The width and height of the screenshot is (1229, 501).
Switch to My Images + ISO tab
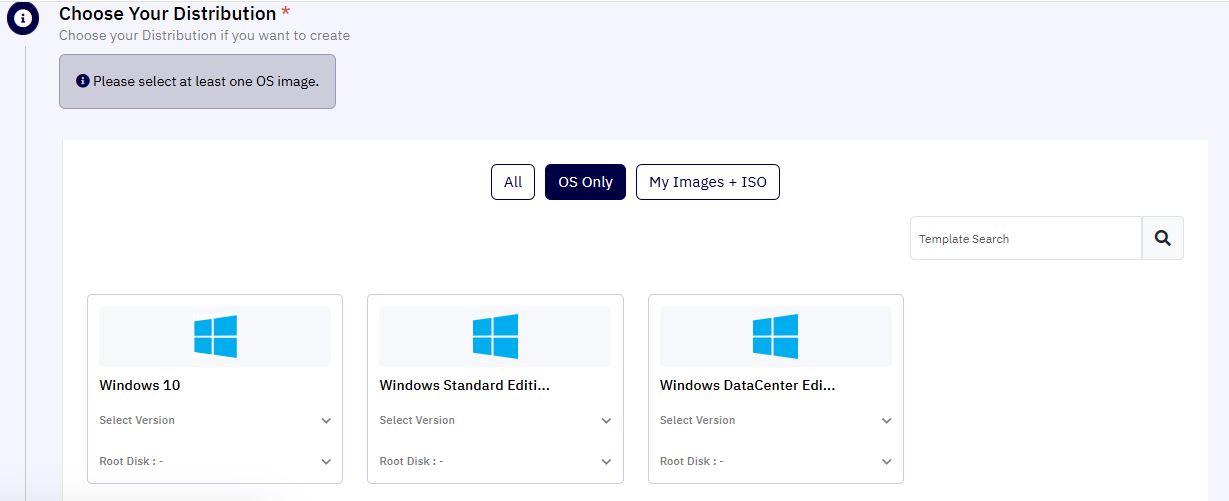tap(708, 182)
